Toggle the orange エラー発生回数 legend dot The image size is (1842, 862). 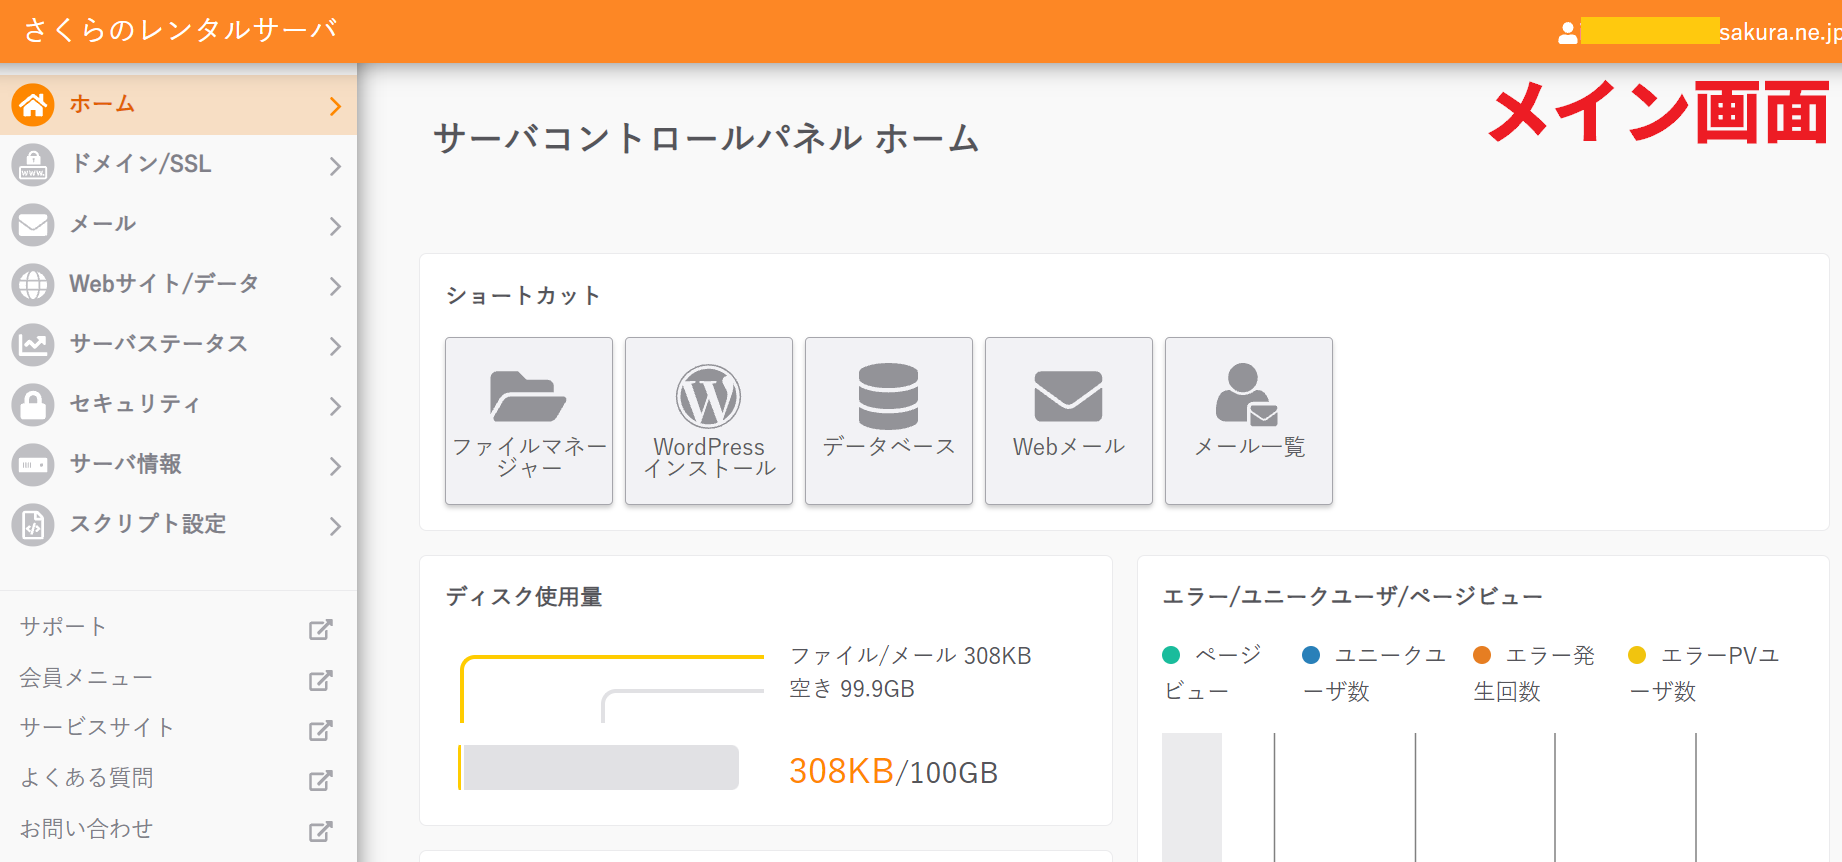pos(1482,655)
